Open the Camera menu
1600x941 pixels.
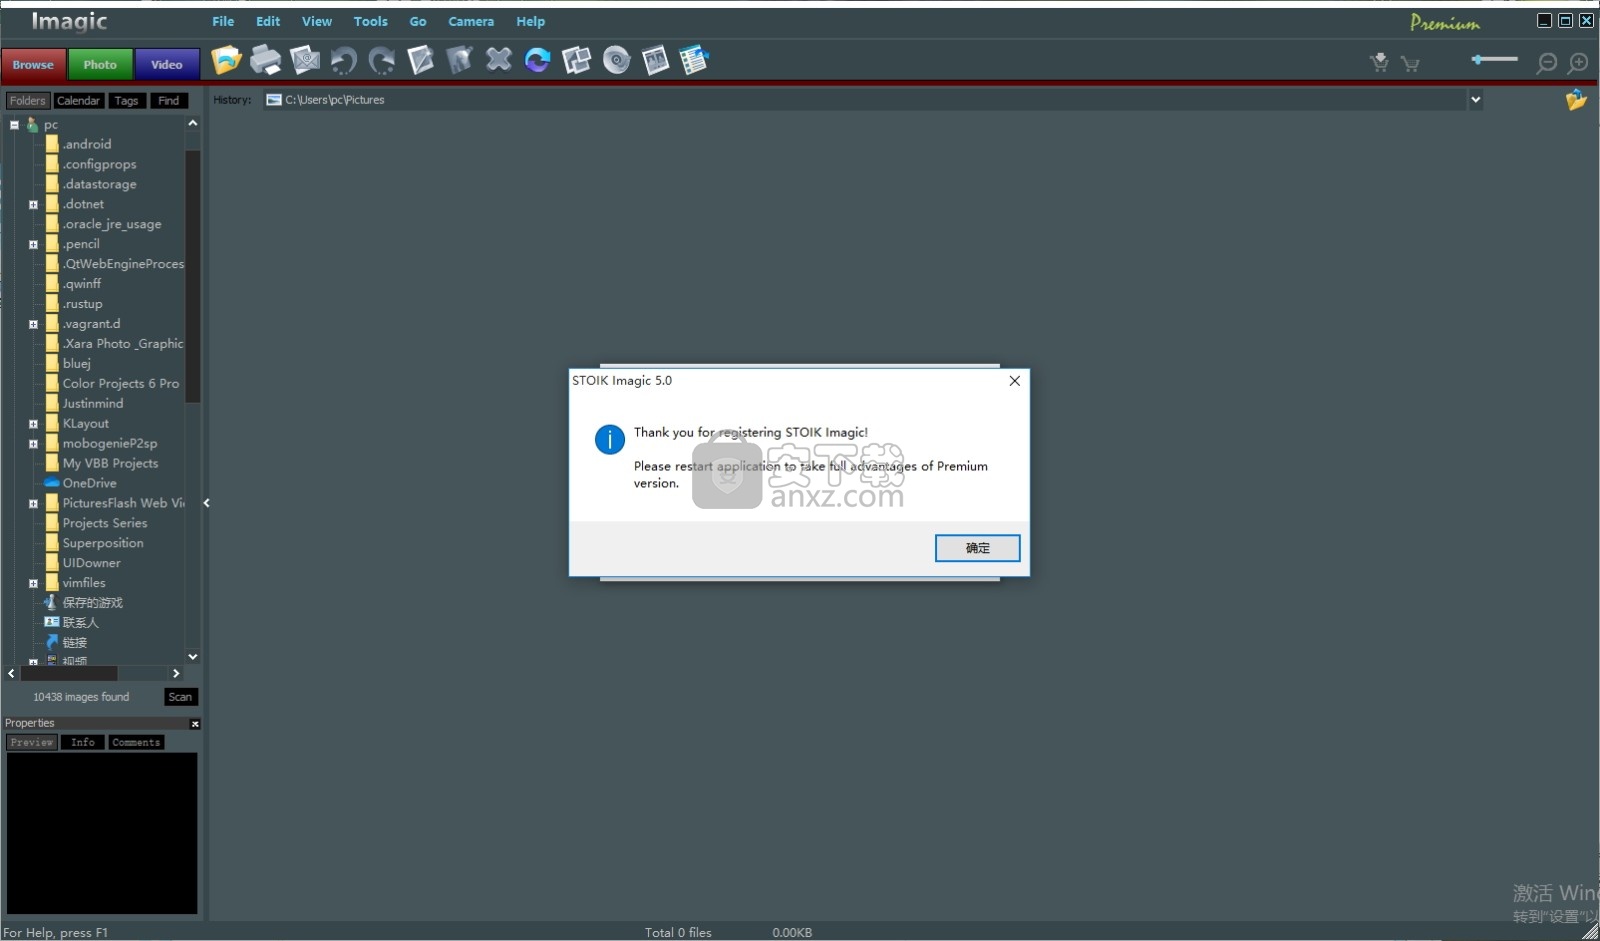471,21
